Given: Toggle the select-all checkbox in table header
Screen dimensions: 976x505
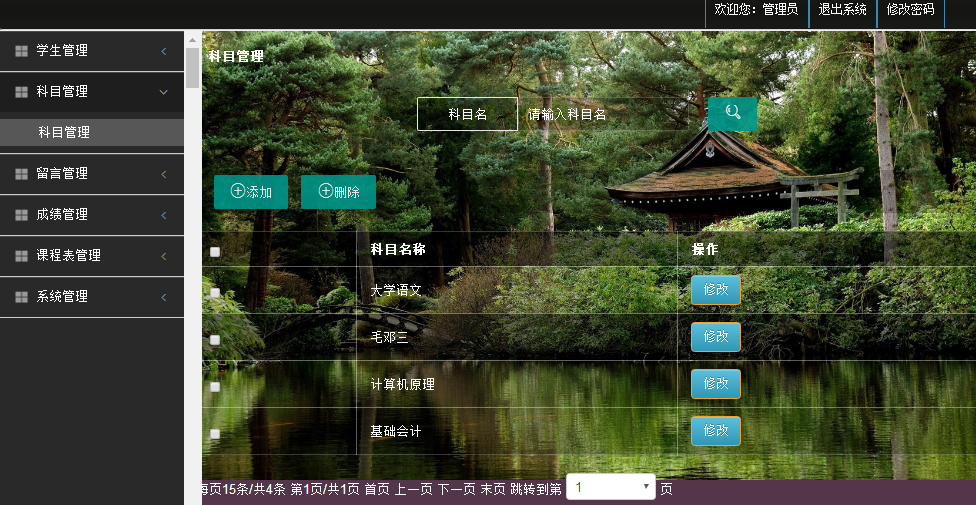Looking at the screenshot, I should 215,252.
